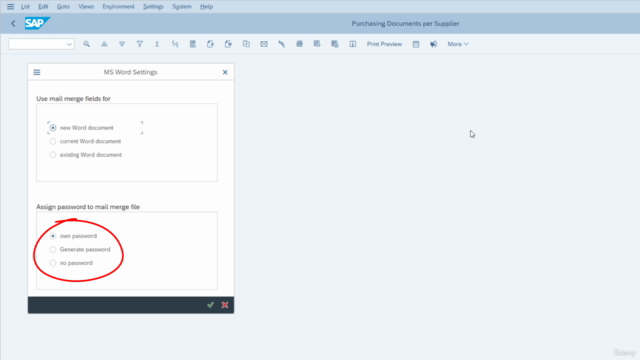Click the 'Assign password to mail merge file' label
This screenshot has width=640, height=360.
tap(88, 207)
